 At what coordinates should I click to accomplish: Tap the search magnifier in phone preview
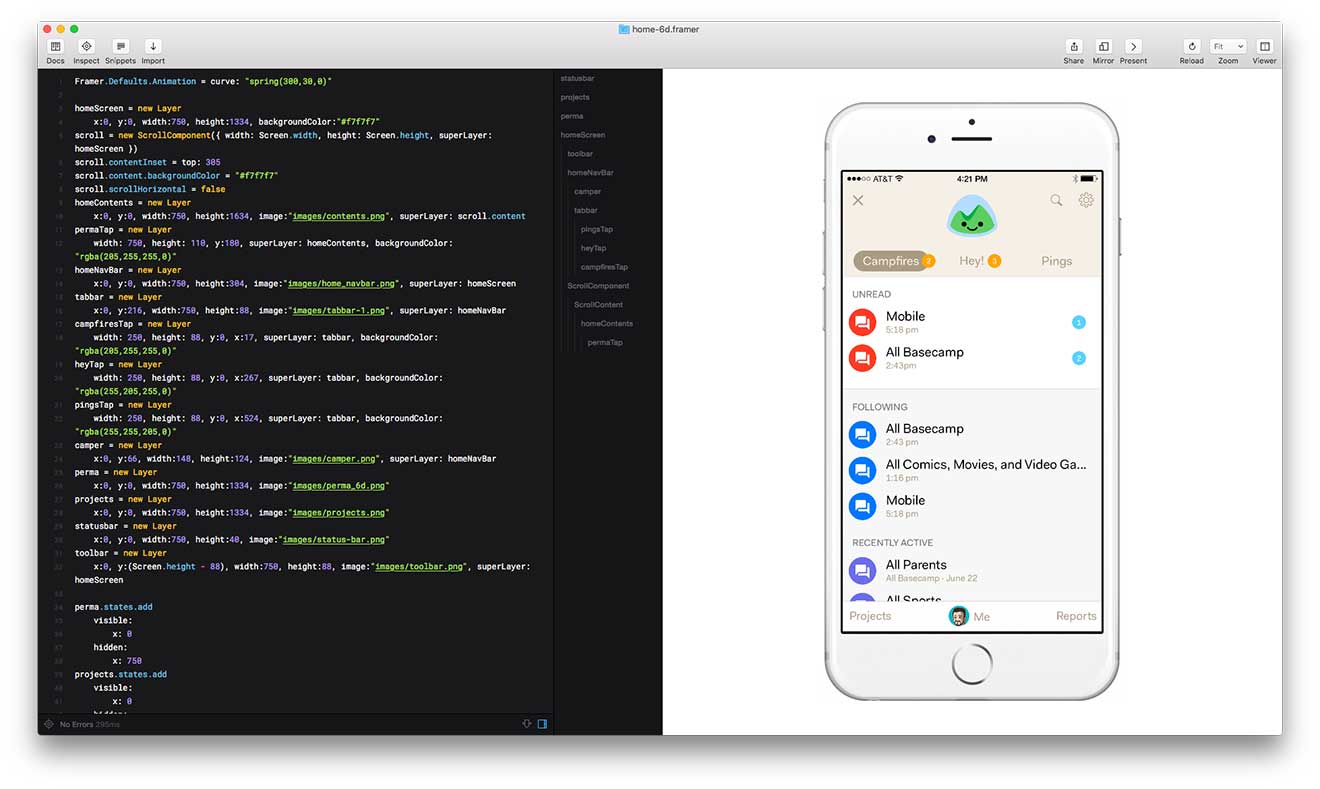1056,201
